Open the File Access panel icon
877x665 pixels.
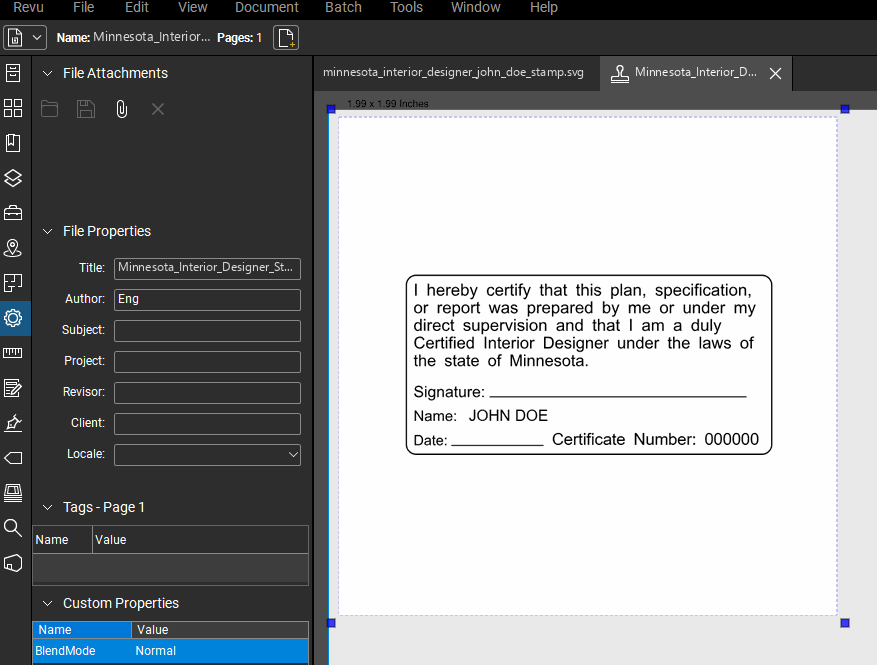point(13,73)
